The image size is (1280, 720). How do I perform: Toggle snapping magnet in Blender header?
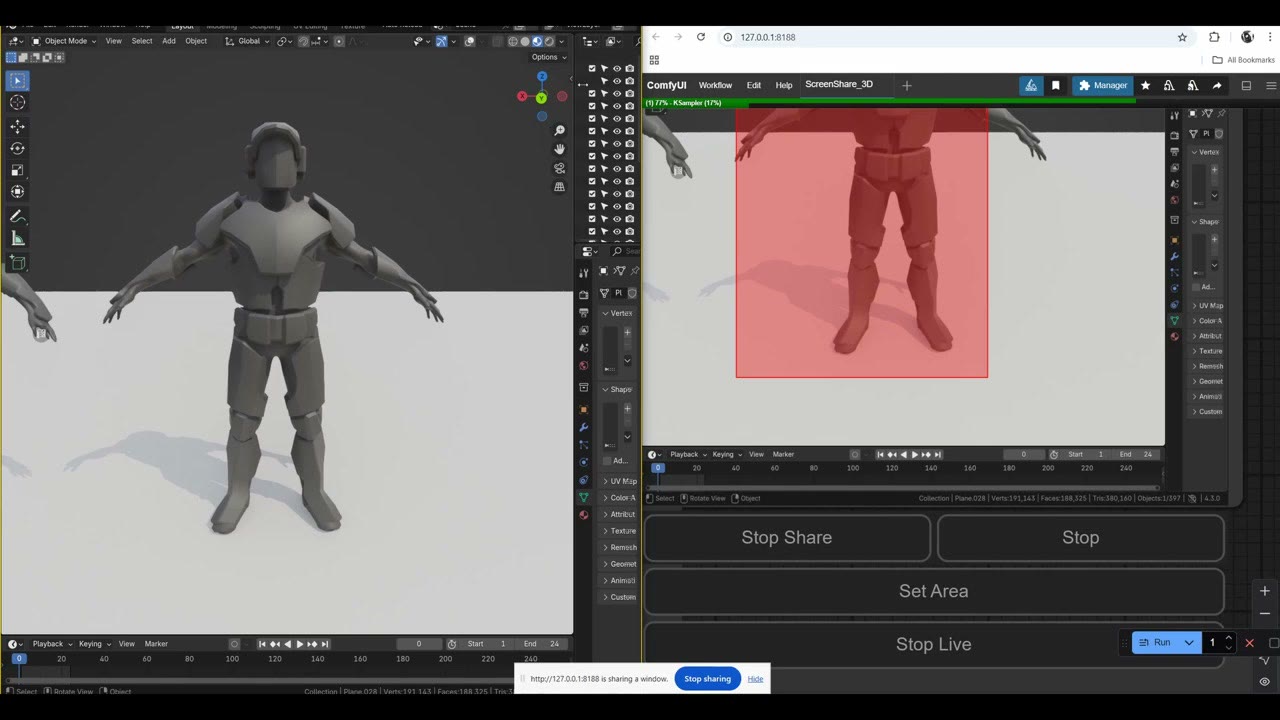(303, 41)
